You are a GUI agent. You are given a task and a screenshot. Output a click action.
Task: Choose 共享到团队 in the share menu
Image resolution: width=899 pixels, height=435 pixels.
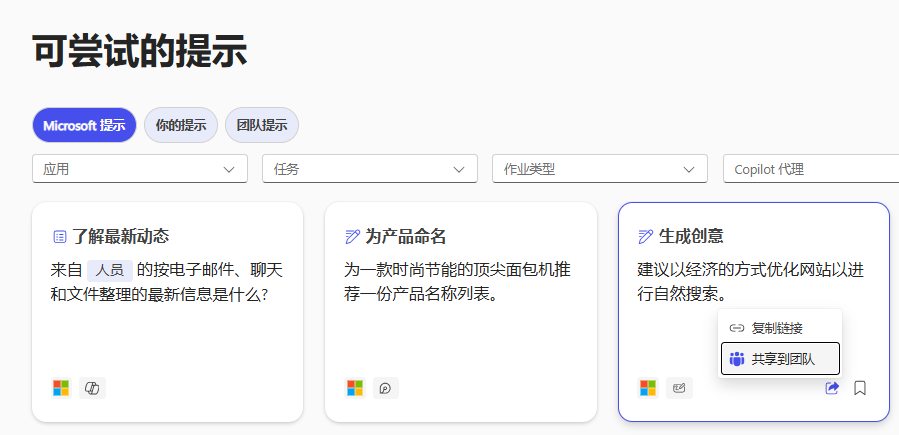[780, 358]
